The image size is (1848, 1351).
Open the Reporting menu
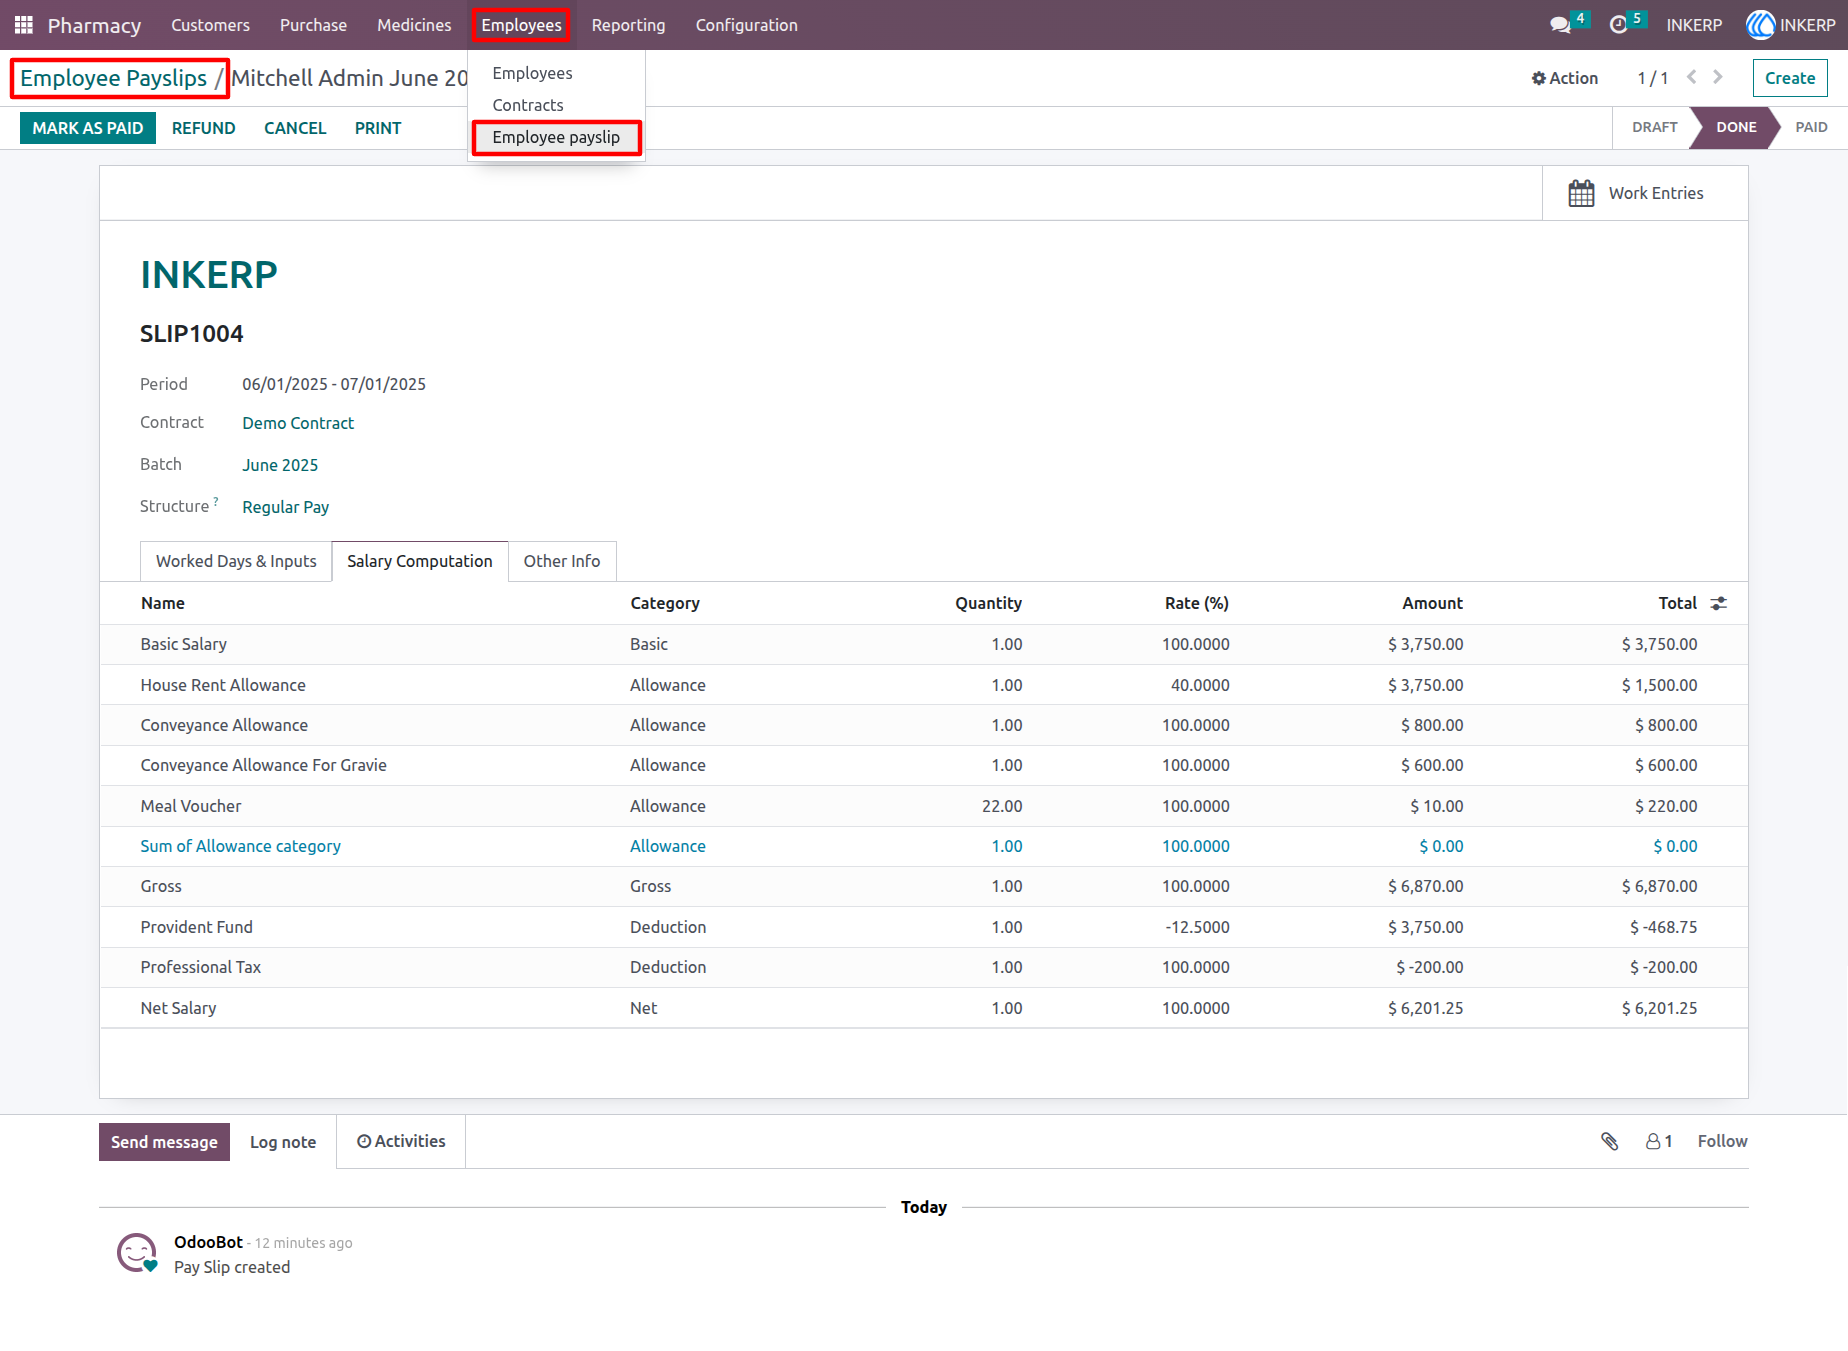click(x=628, y=25)
